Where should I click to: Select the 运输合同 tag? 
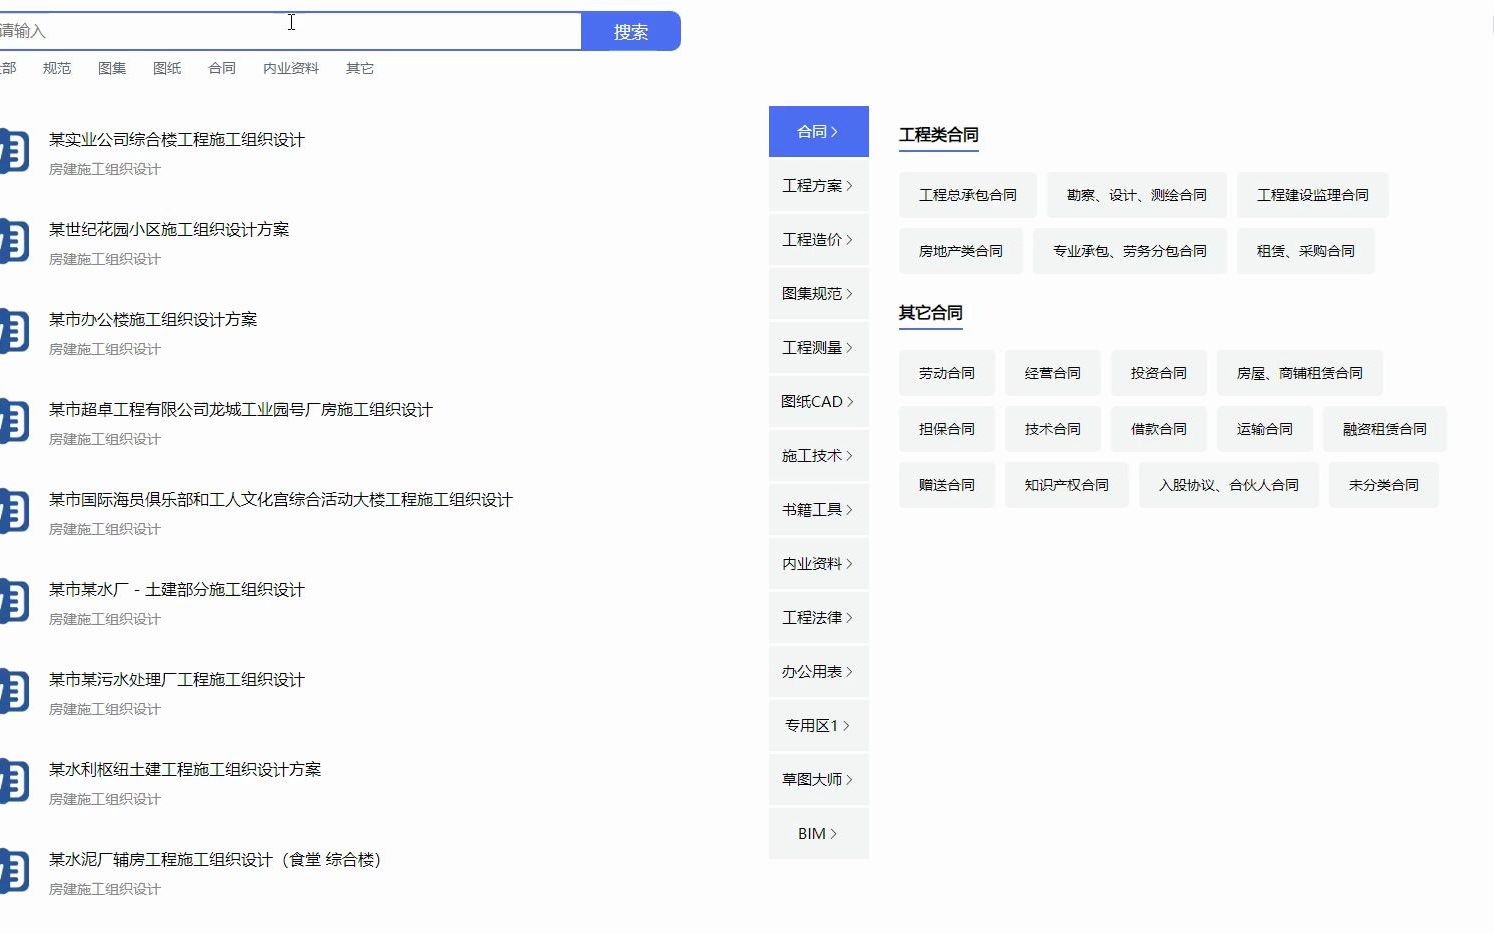pyautogui.click(x=1265, y=429)
